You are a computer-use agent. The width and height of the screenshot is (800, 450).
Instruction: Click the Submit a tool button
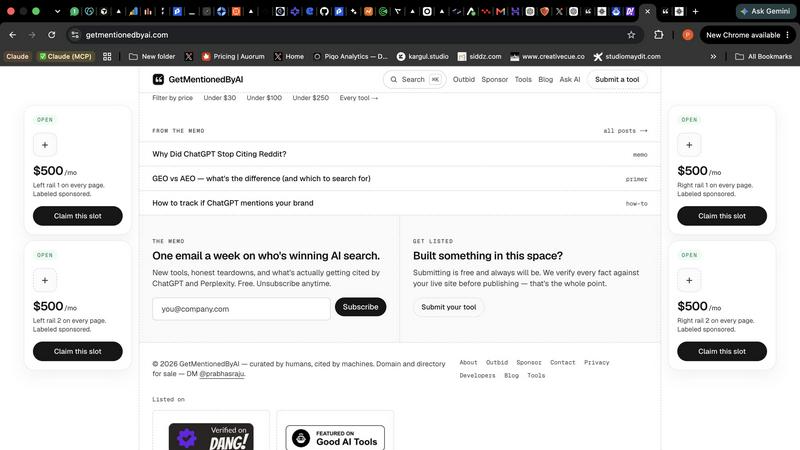pyautogui.click(x=617, y=79)
